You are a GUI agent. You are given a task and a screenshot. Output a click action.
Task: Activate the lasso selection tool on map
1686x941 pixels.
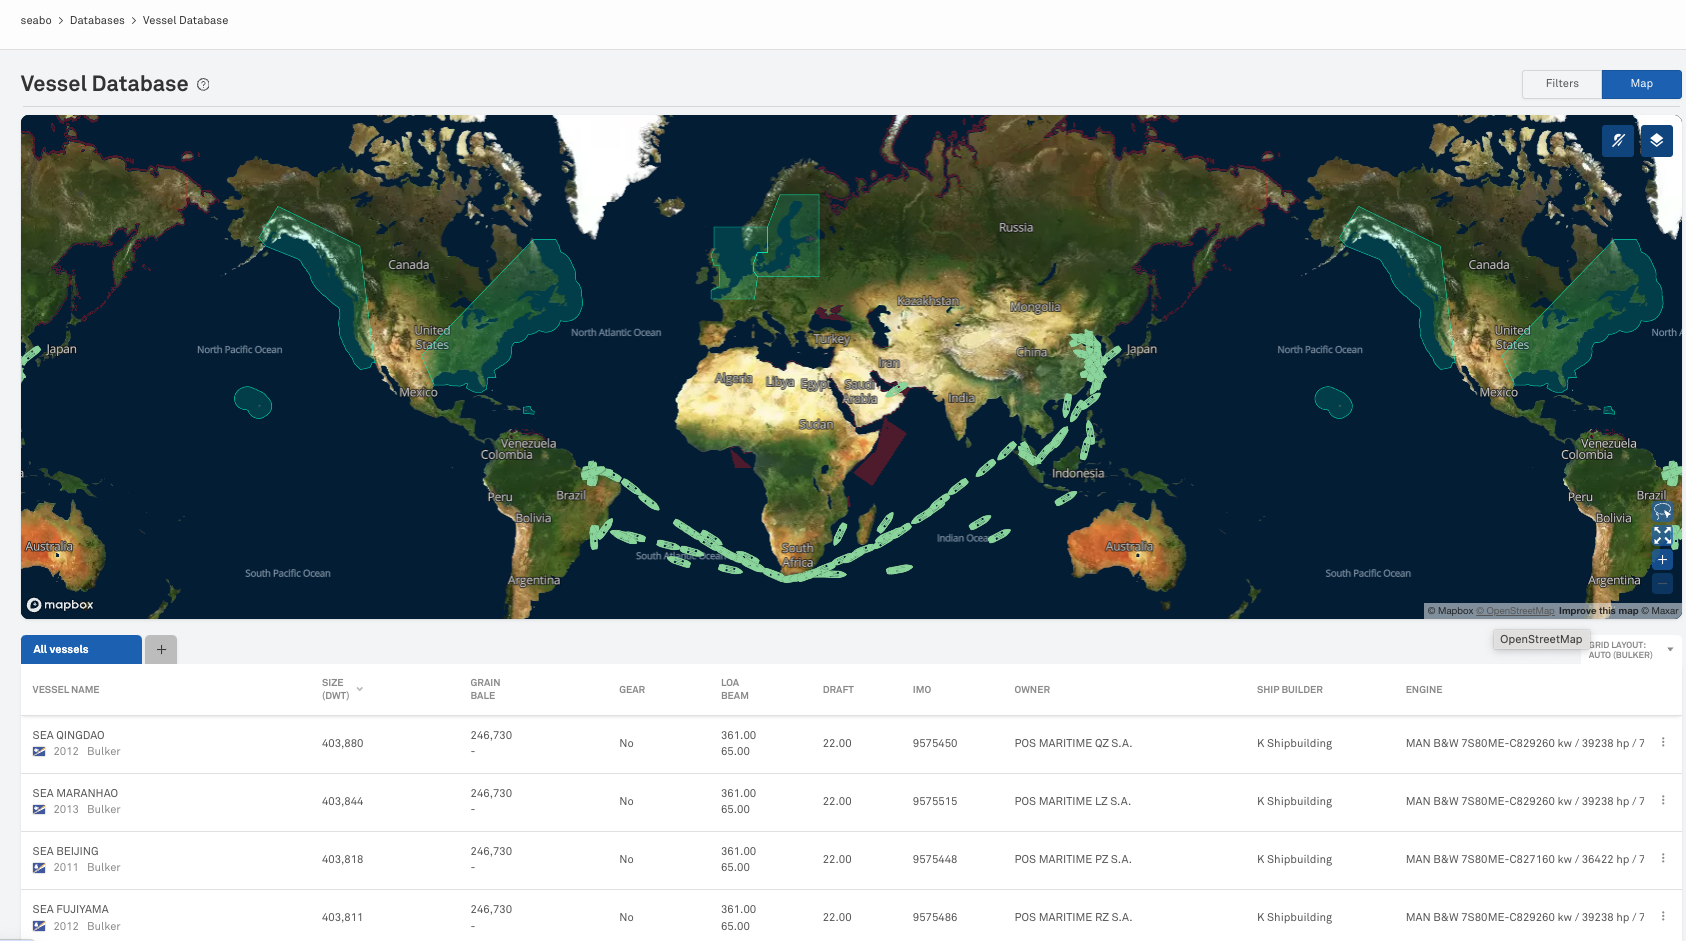point(1662,512)
